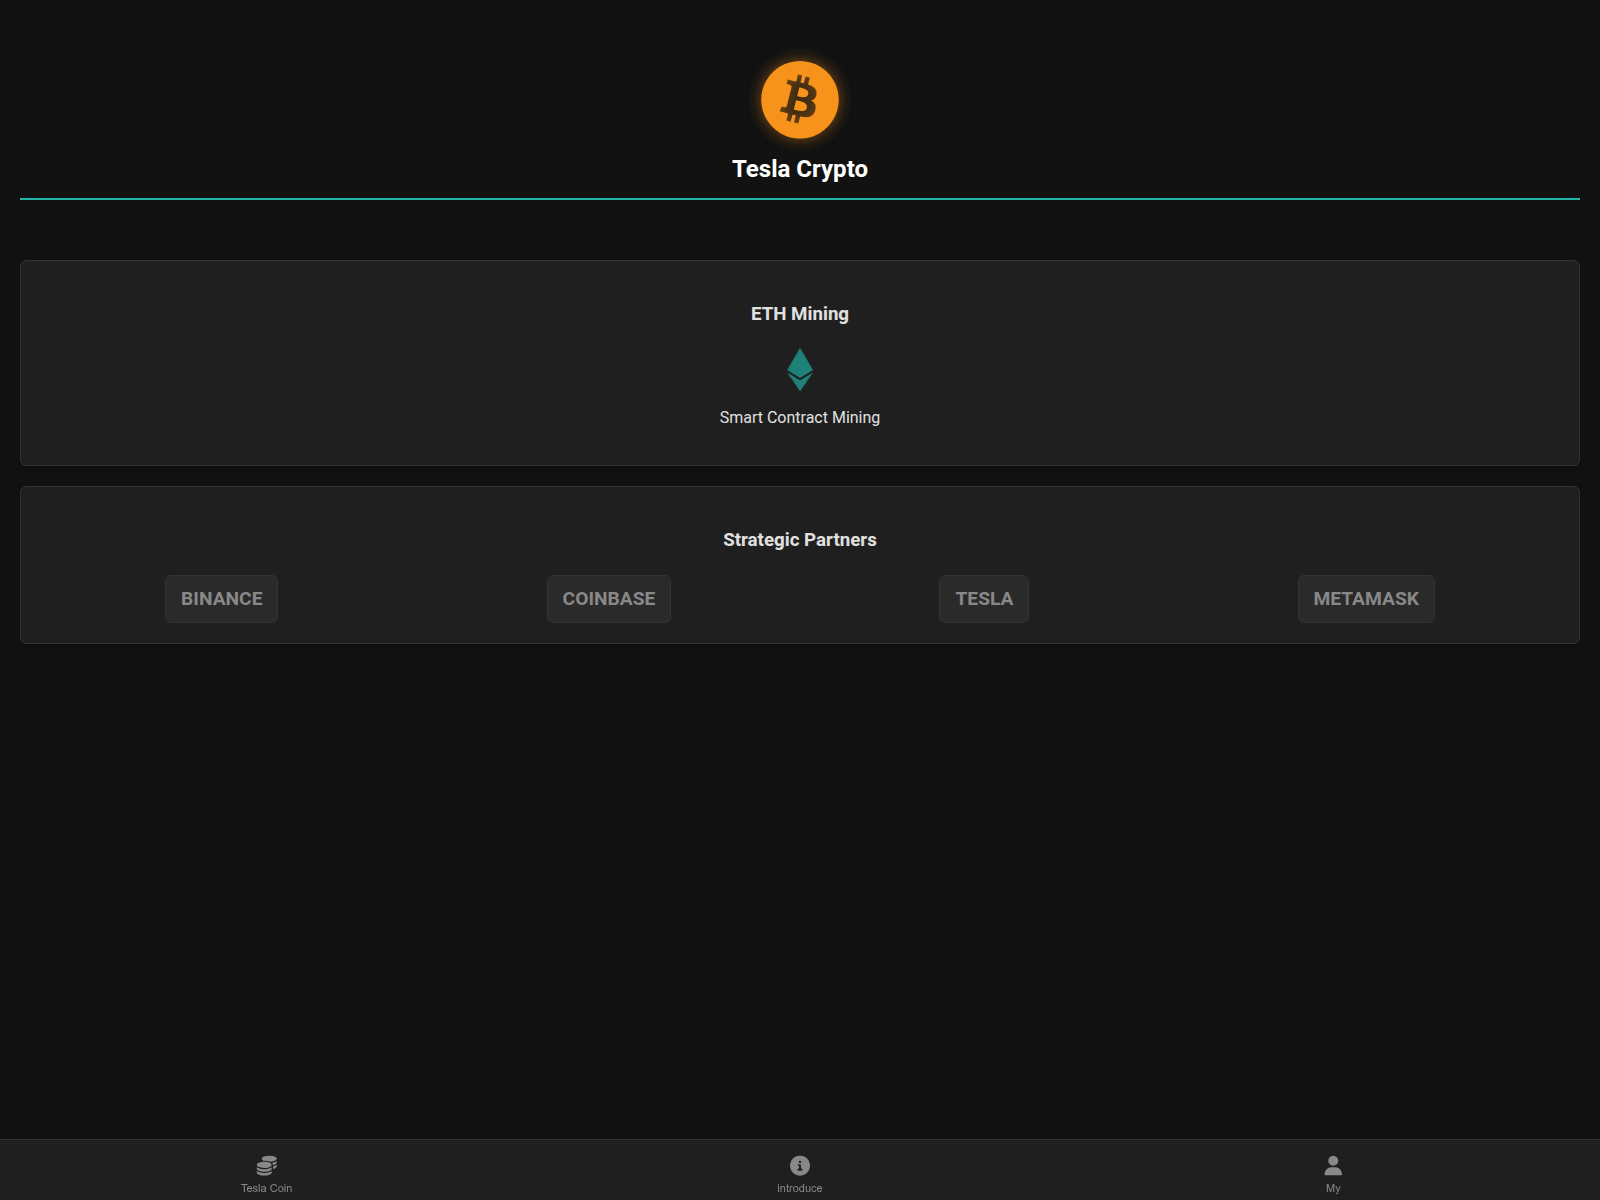Click the Strategic Partners heading
Image resolution: width=1600 pixels, height=1200 pixels.
[800, 540]
